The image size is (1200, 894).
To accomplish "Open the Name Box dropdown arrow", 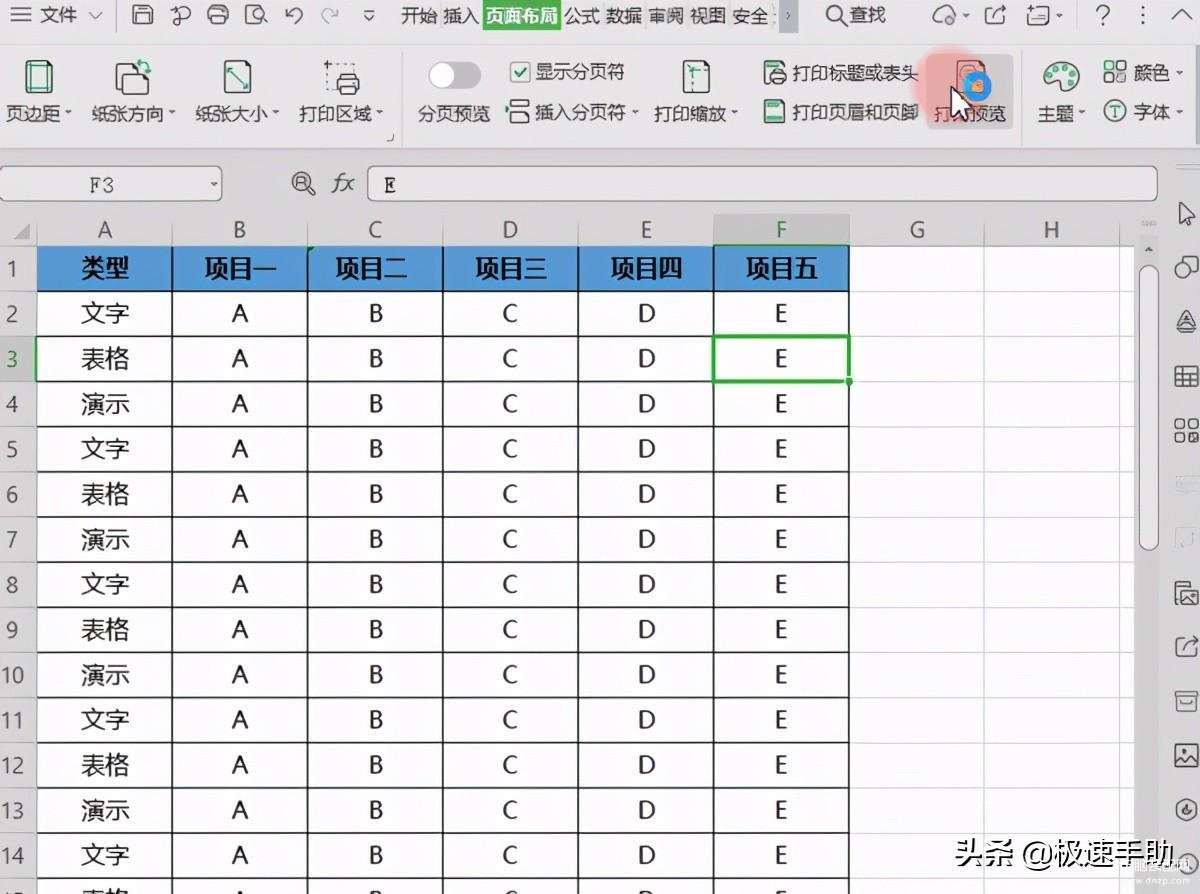I will point(214,184).
